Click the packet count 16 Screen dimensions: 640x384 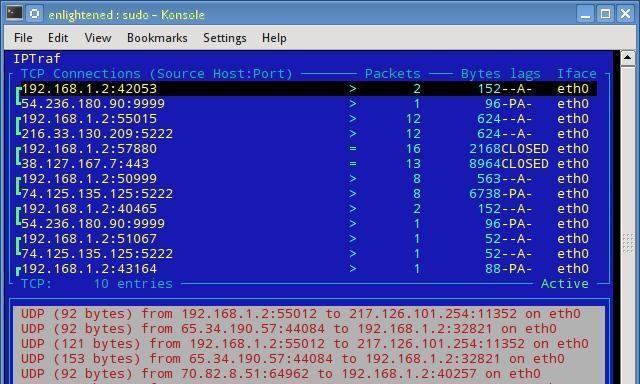(x=413, y=149)
